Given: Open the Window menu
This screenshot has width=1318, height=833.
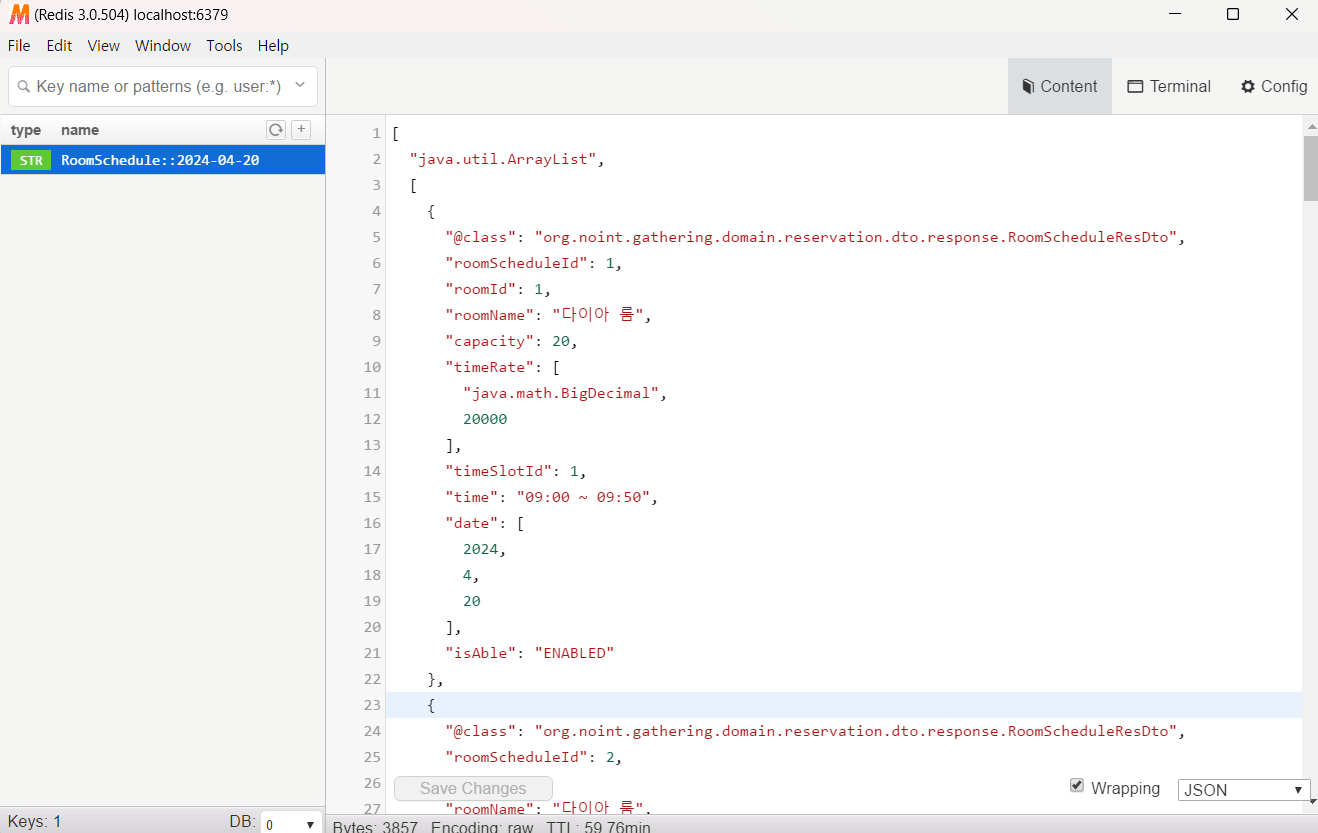Looking at the screenshot, I should click(x=163, y=46).
